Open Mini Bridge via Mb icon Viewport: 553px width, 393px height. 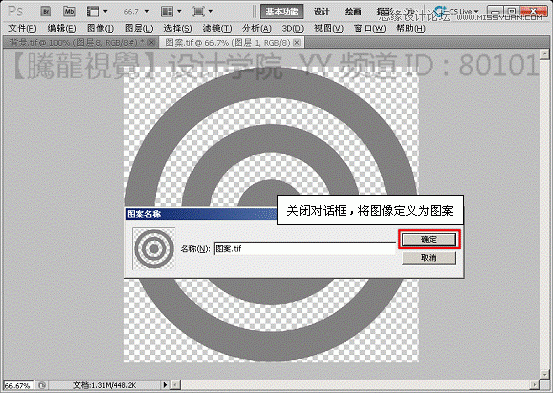click(69, 12)
